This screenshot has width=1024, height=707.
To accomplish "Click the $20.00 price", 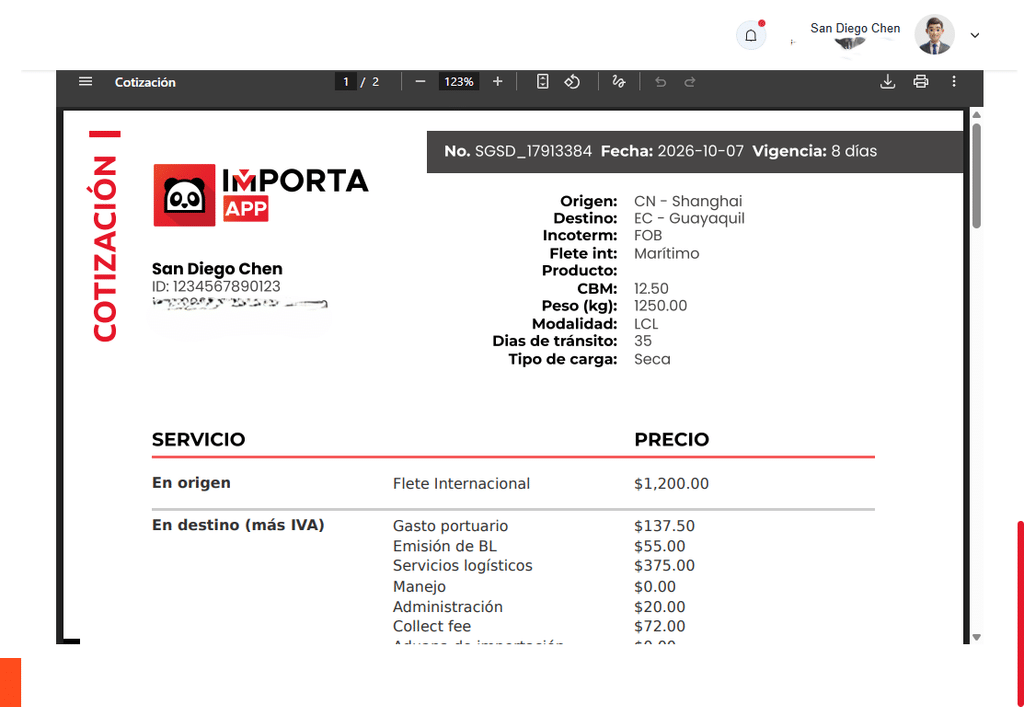I will [x=660, y=607].
